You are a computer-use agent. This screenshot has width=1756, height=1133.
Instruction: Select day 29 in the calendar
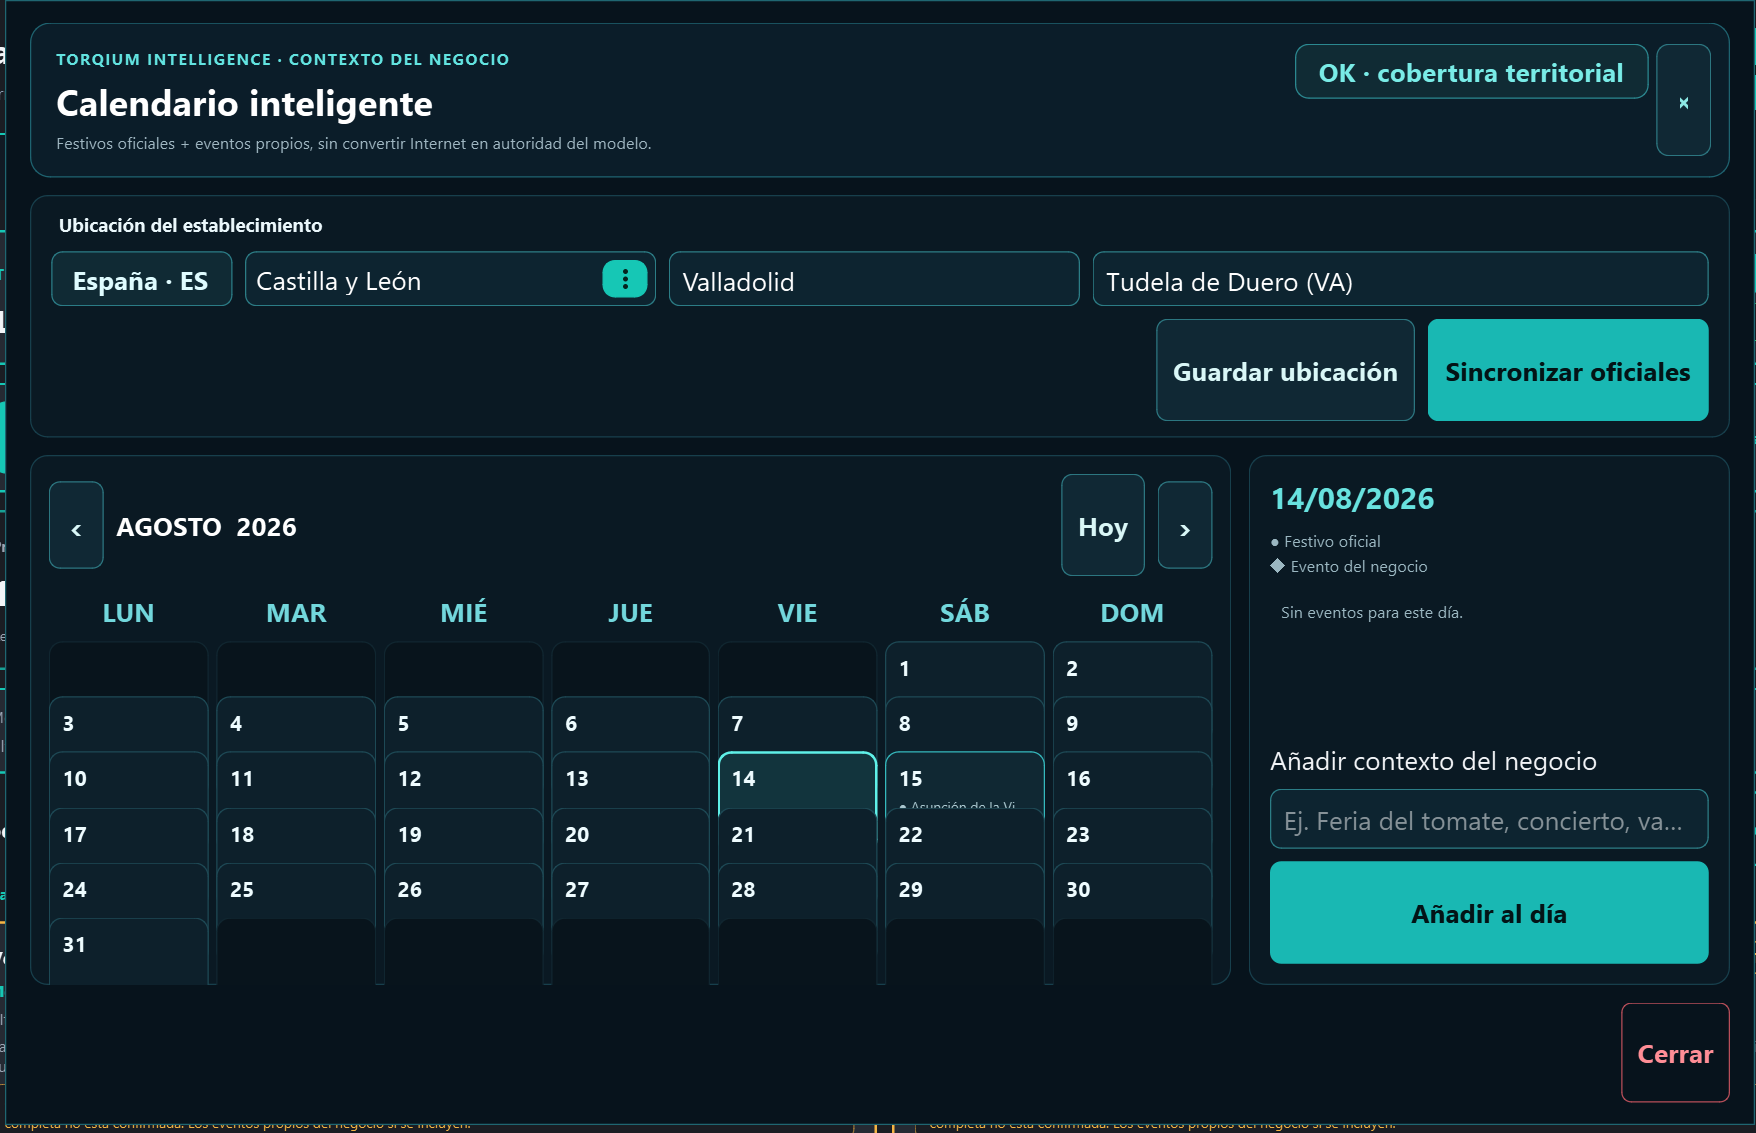click(964, 891)
